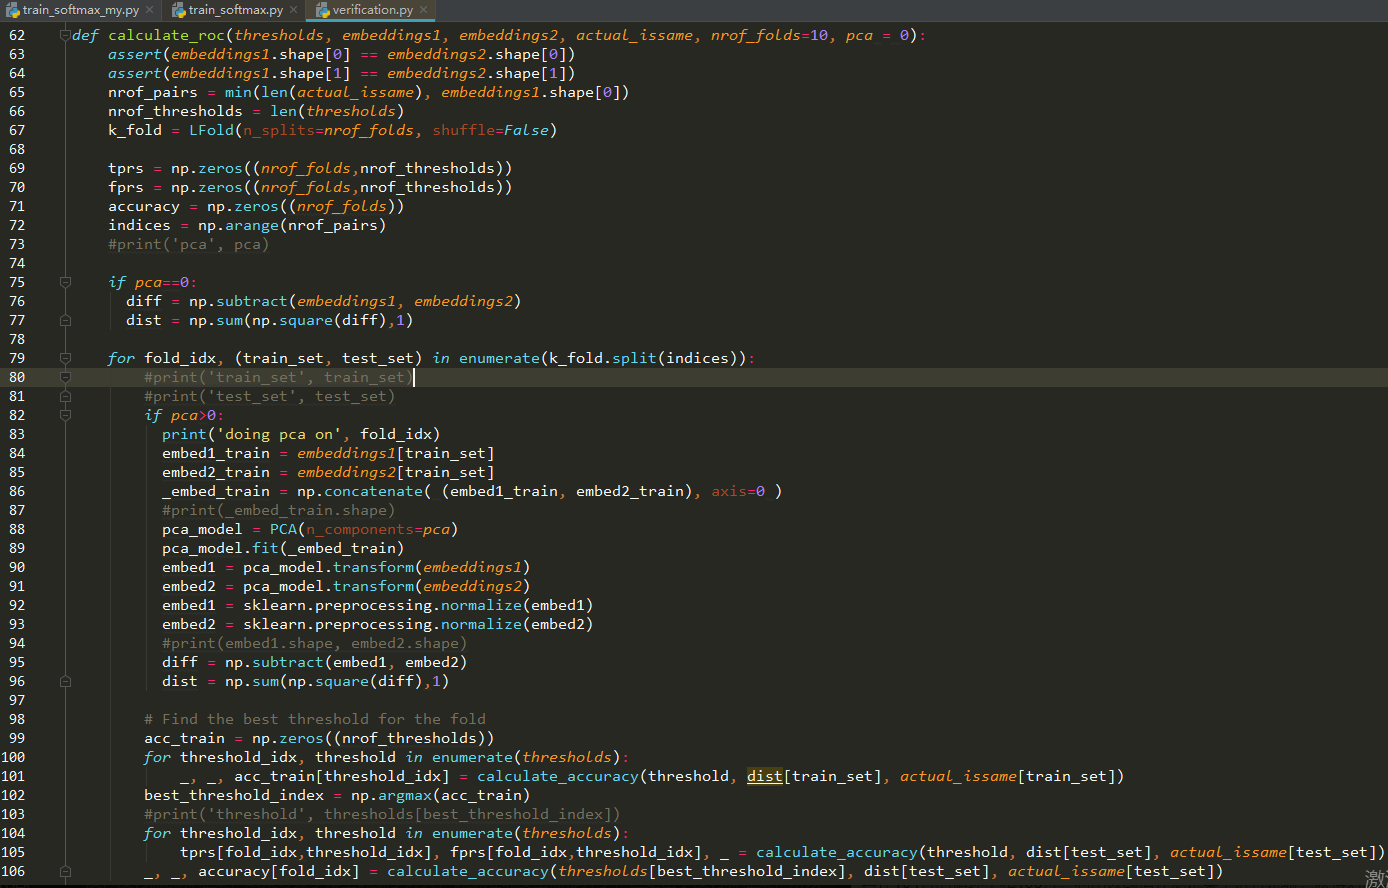Collapse the for fold_idx loop at line 79
Screen dimensions: 1388x888
pyautogui.click(x=65, y=358)
